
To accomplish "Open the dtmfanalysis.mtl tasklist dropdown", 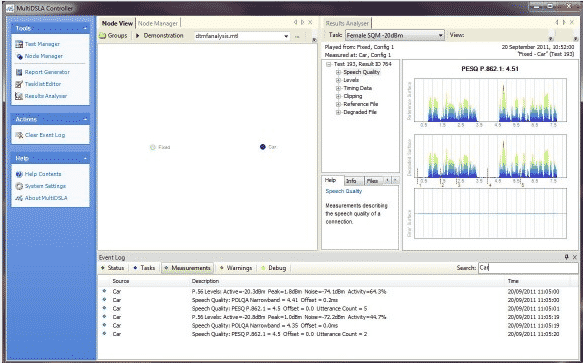I will [286, 36].
